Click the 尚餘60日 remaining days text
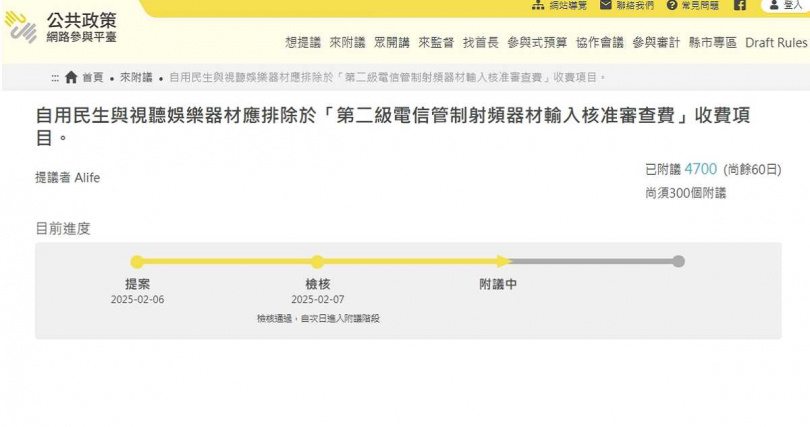The height and width of the screenshot is (427, 810). (x=752, y=169)
